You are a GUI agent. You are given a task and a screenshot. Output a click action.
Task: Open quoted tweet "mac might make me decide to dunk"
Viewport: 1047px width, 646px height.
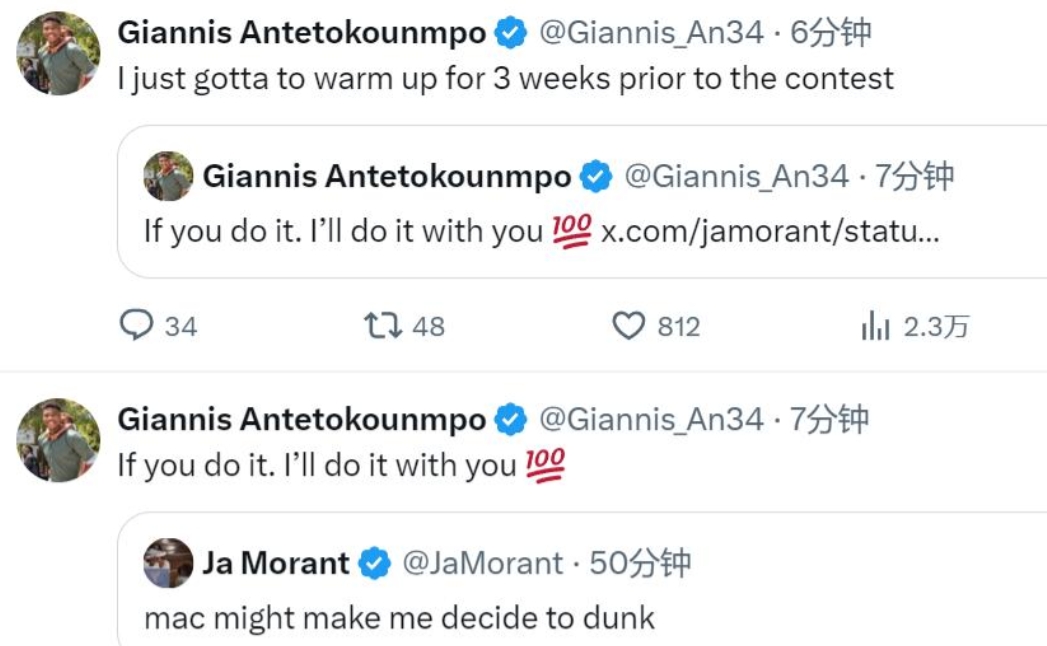tap(400, 617)
